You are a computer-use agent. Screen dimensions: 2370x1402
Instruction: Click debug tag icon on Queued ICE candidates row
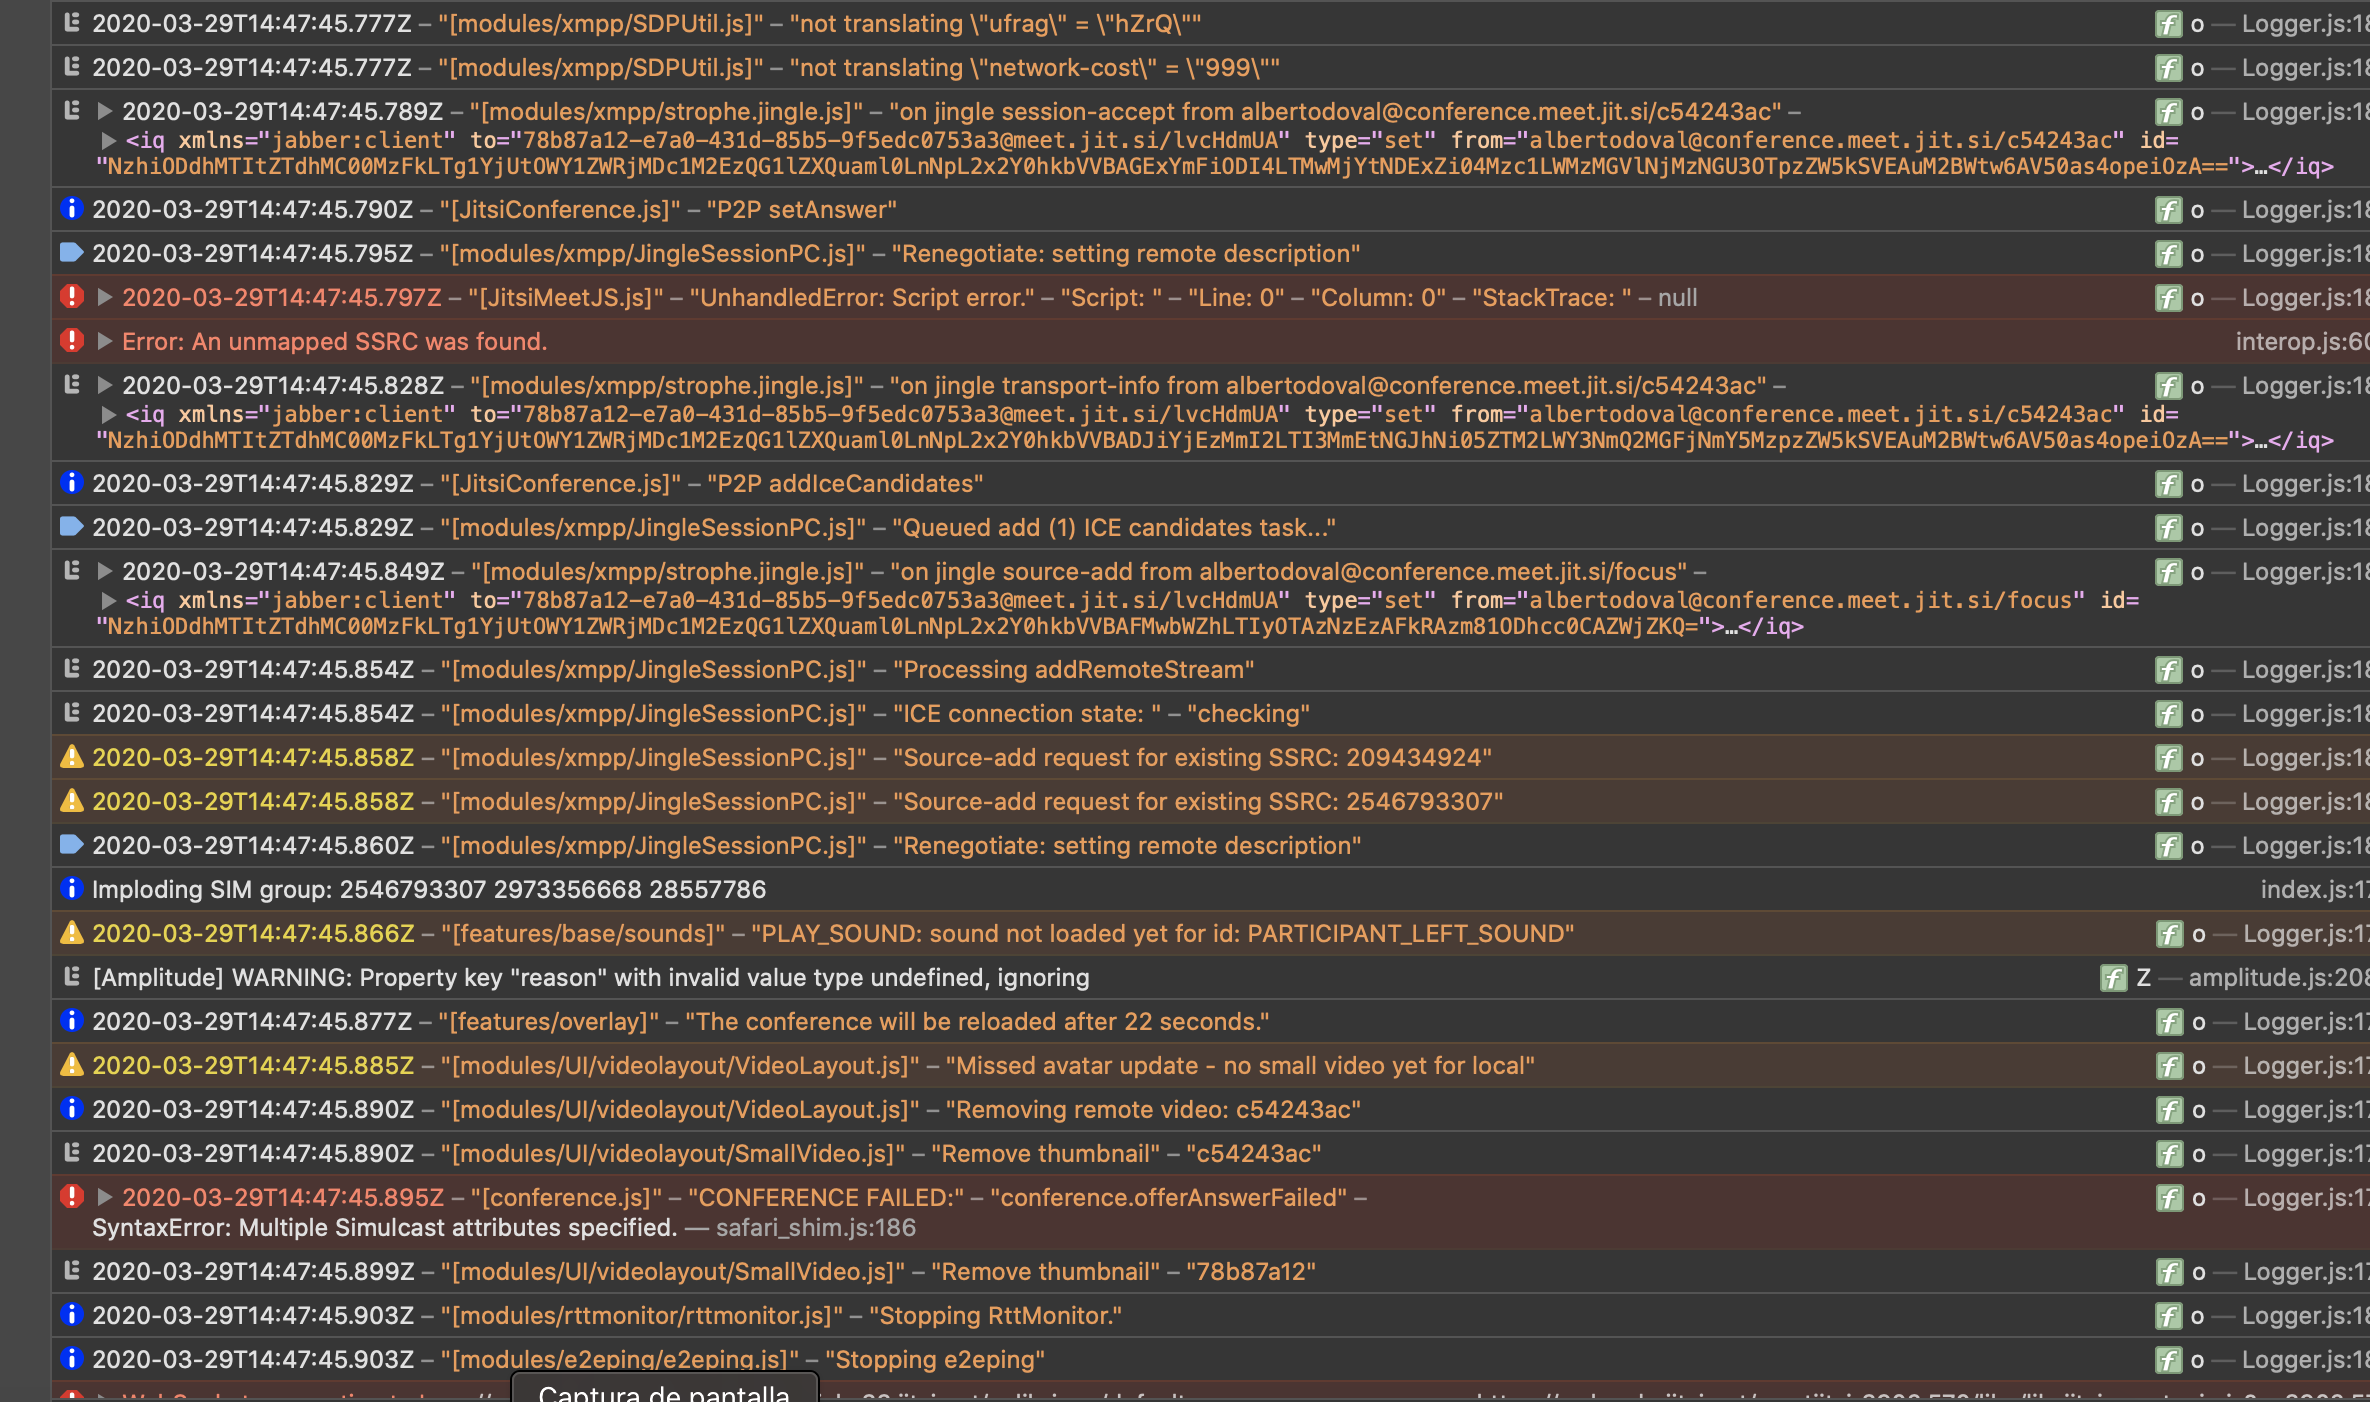(x=71, y=527)
